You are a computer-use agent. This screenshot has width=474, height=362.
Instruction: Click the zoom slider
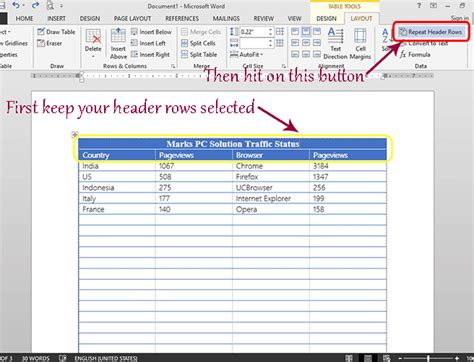[x=428, y=358]
